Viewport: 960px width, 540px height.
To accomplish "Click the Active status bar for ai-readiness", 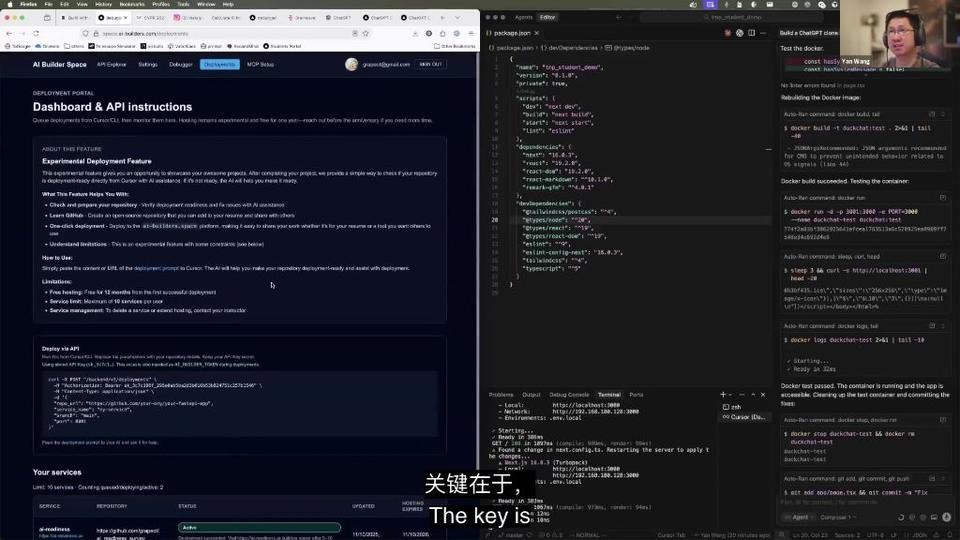I will 259,527.
